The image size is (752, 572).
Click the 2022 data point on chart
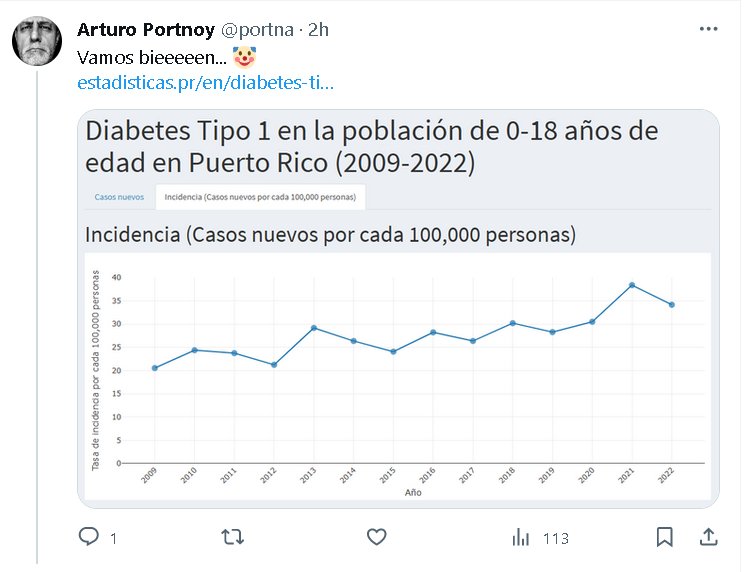[672, 305]
